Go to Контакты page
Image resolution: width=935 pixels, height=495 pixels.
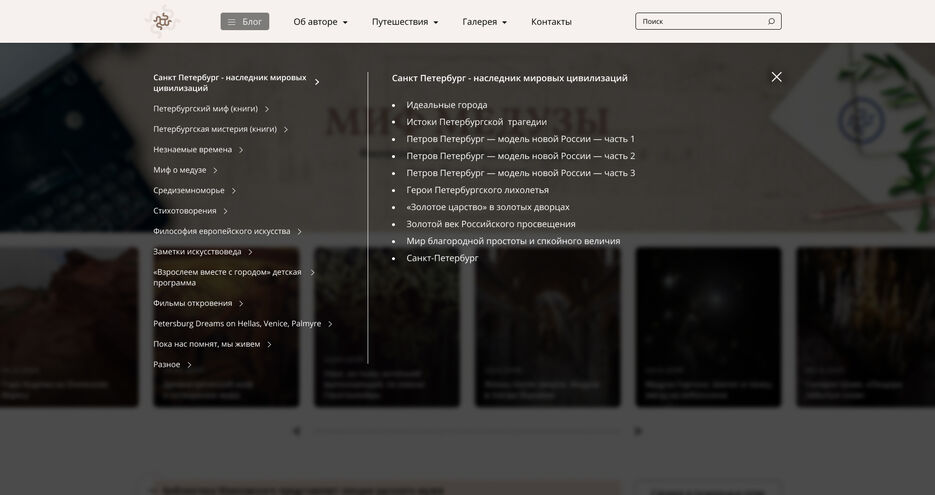551,22
